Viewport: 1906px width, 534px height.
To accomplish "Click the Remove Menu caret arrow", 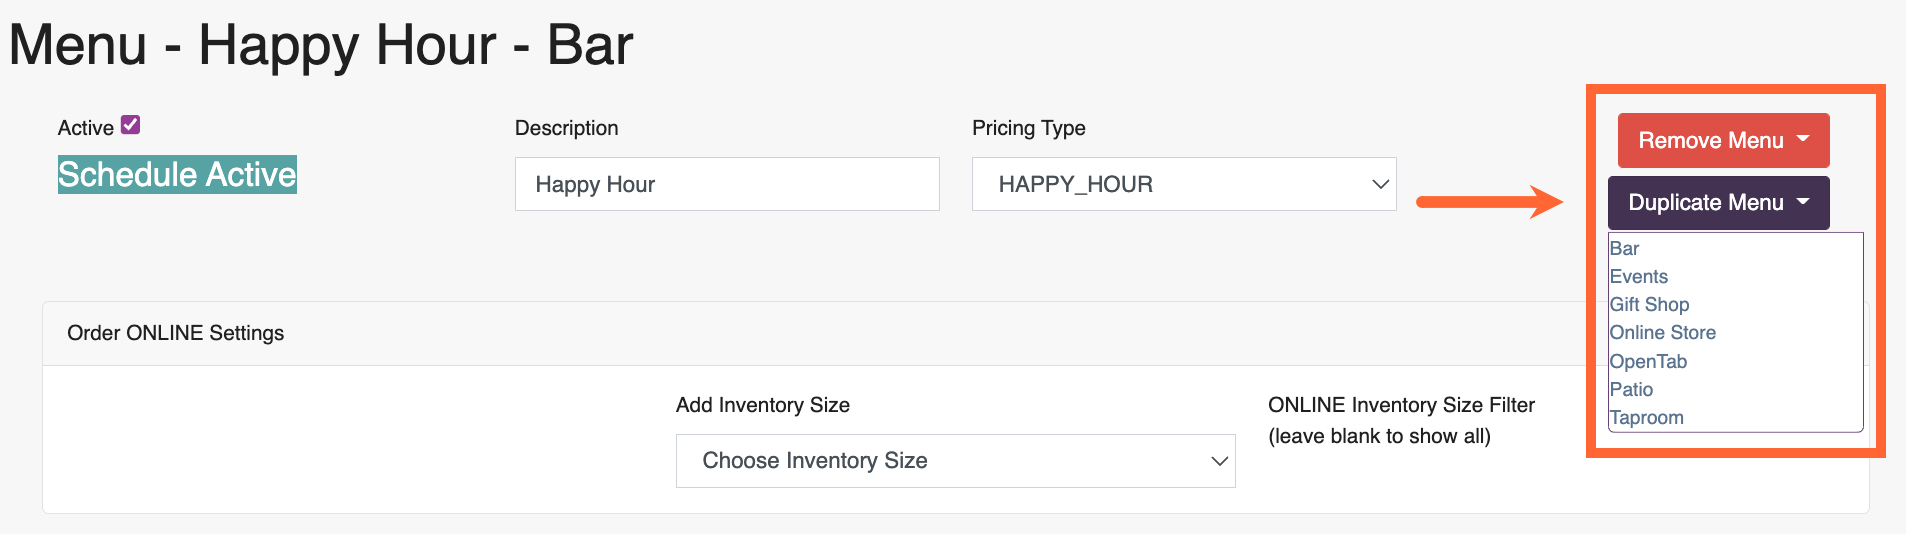I will (x=1803, y=139).
